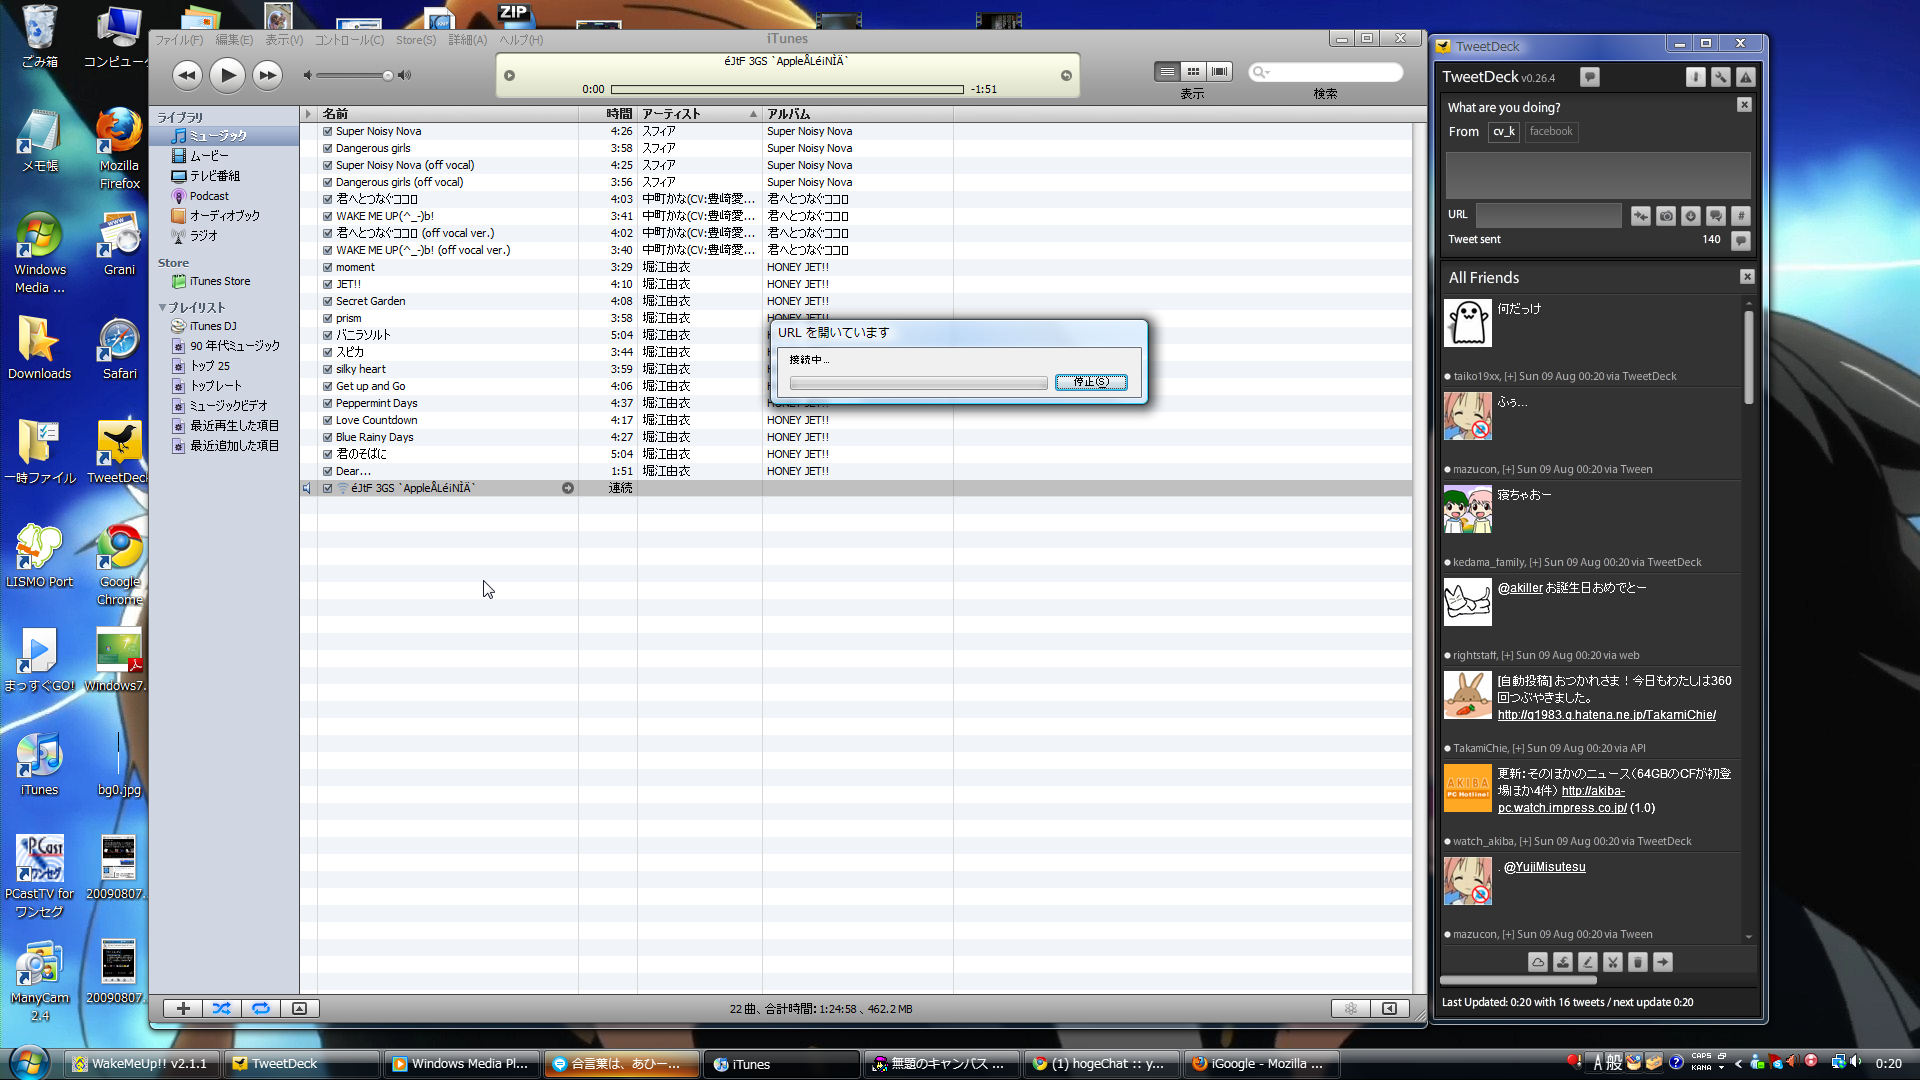The width and height of the screenshot is (1920, 1080).
Task: Shorten URL with TweetDeck arrows icon
Action: coord(1641,216)
